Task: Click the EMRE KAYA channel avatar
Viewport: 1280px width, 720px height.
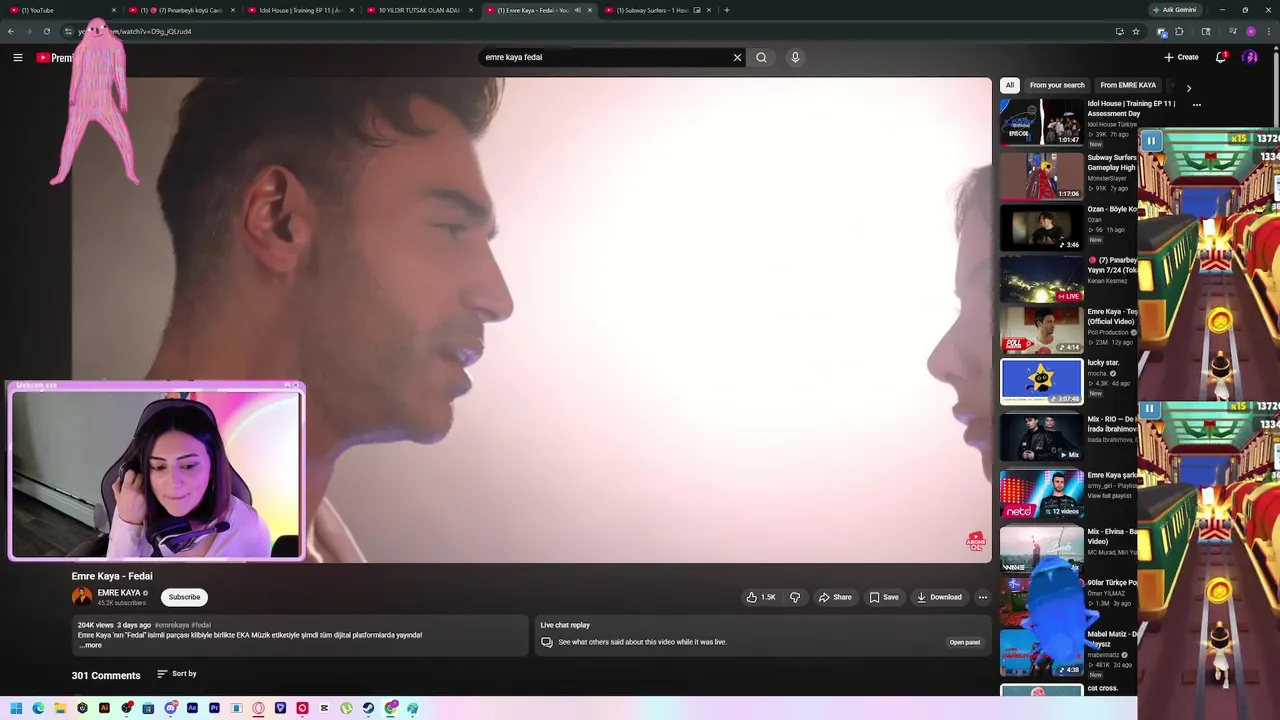Action: [x=82, y=597]
